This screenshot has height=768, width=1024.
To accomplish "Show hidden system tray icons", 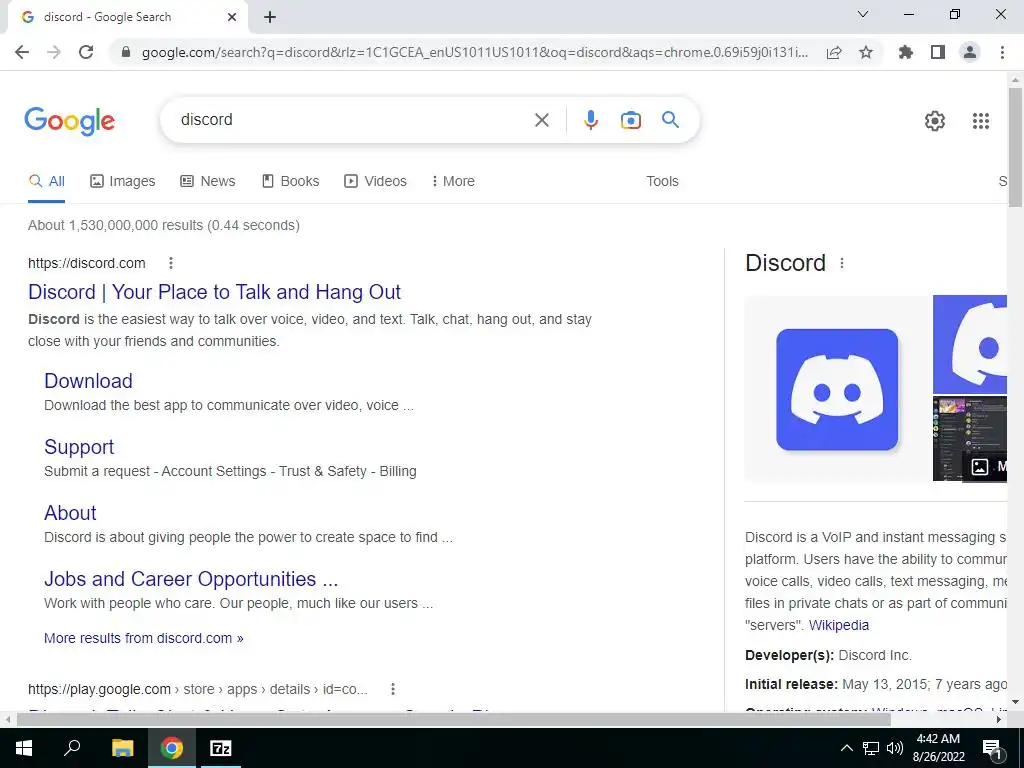I will 846,748.
